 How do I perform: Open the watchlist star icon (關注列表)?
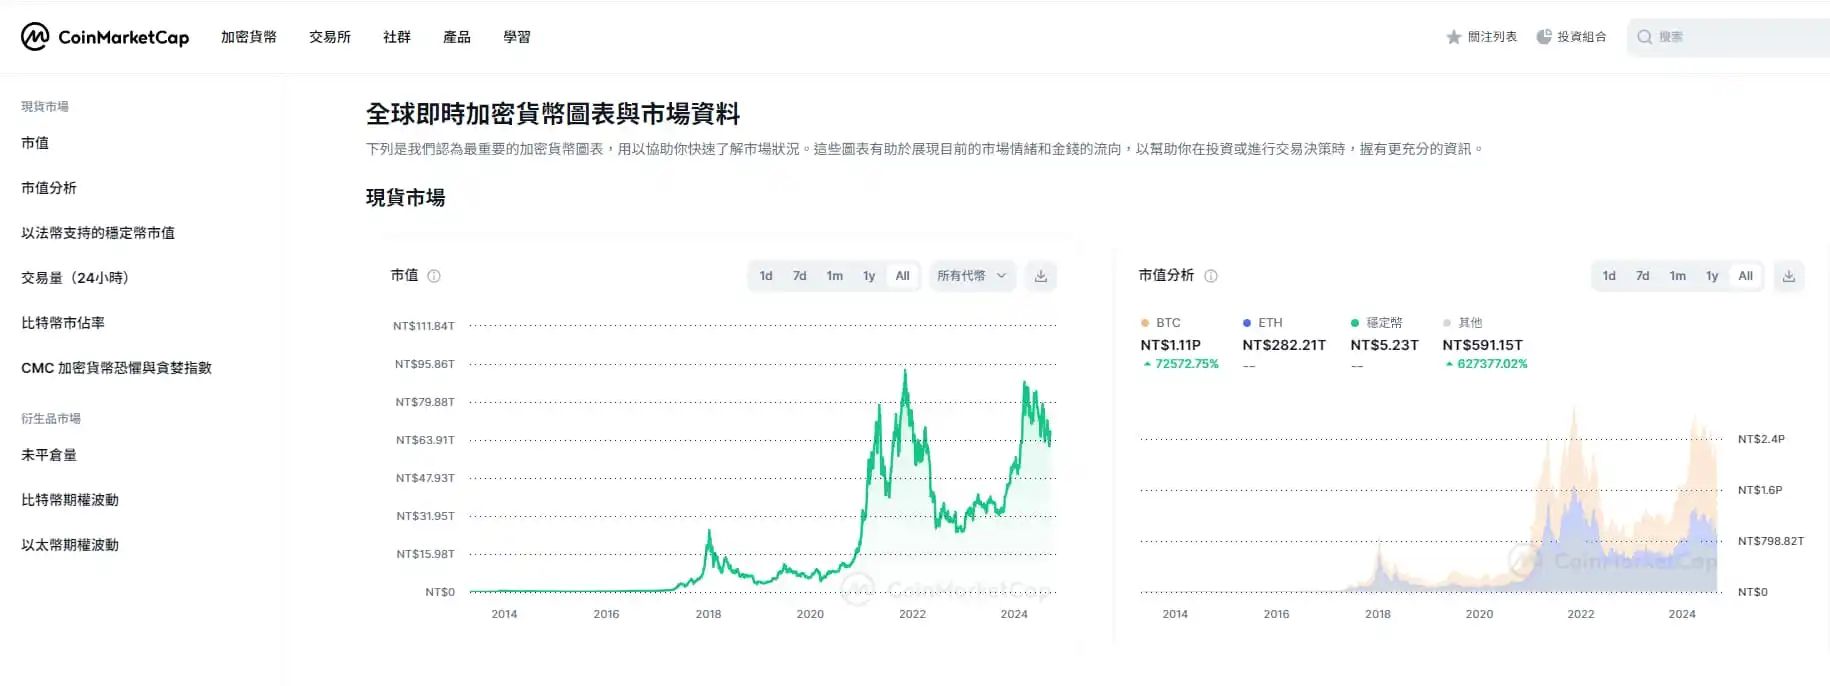point(1454,37)
